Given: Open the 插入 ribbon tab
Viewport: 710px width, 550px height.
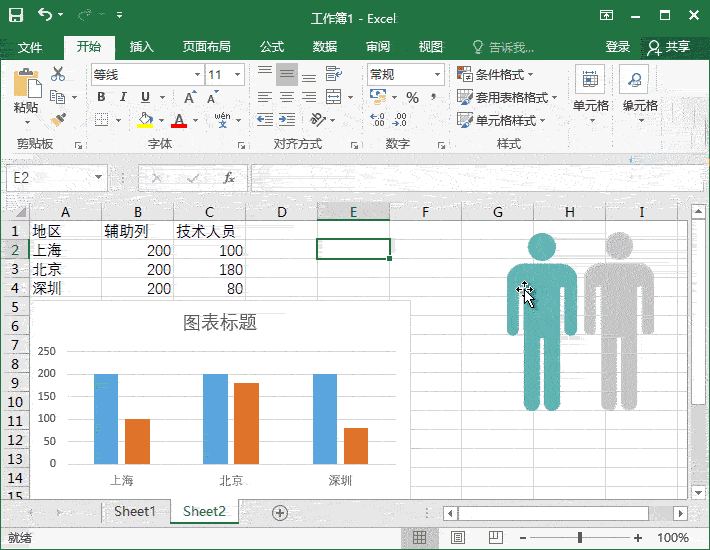Looking at the screenshot, I should tap(142, 47).
